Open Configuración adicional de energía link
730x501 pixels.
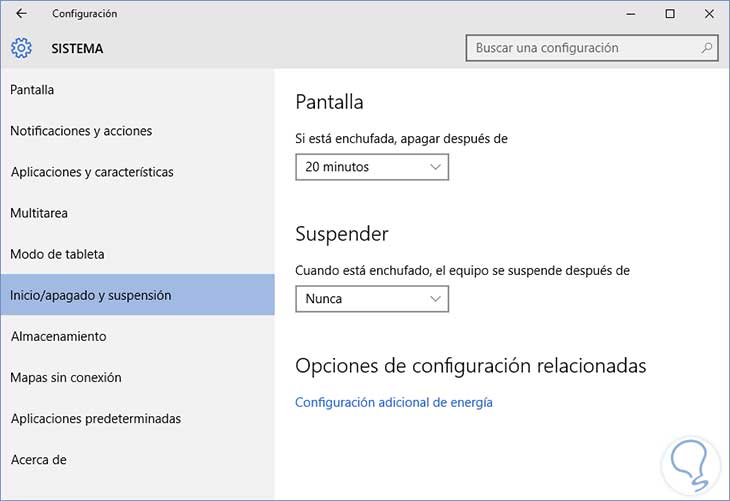coord(394,403)
